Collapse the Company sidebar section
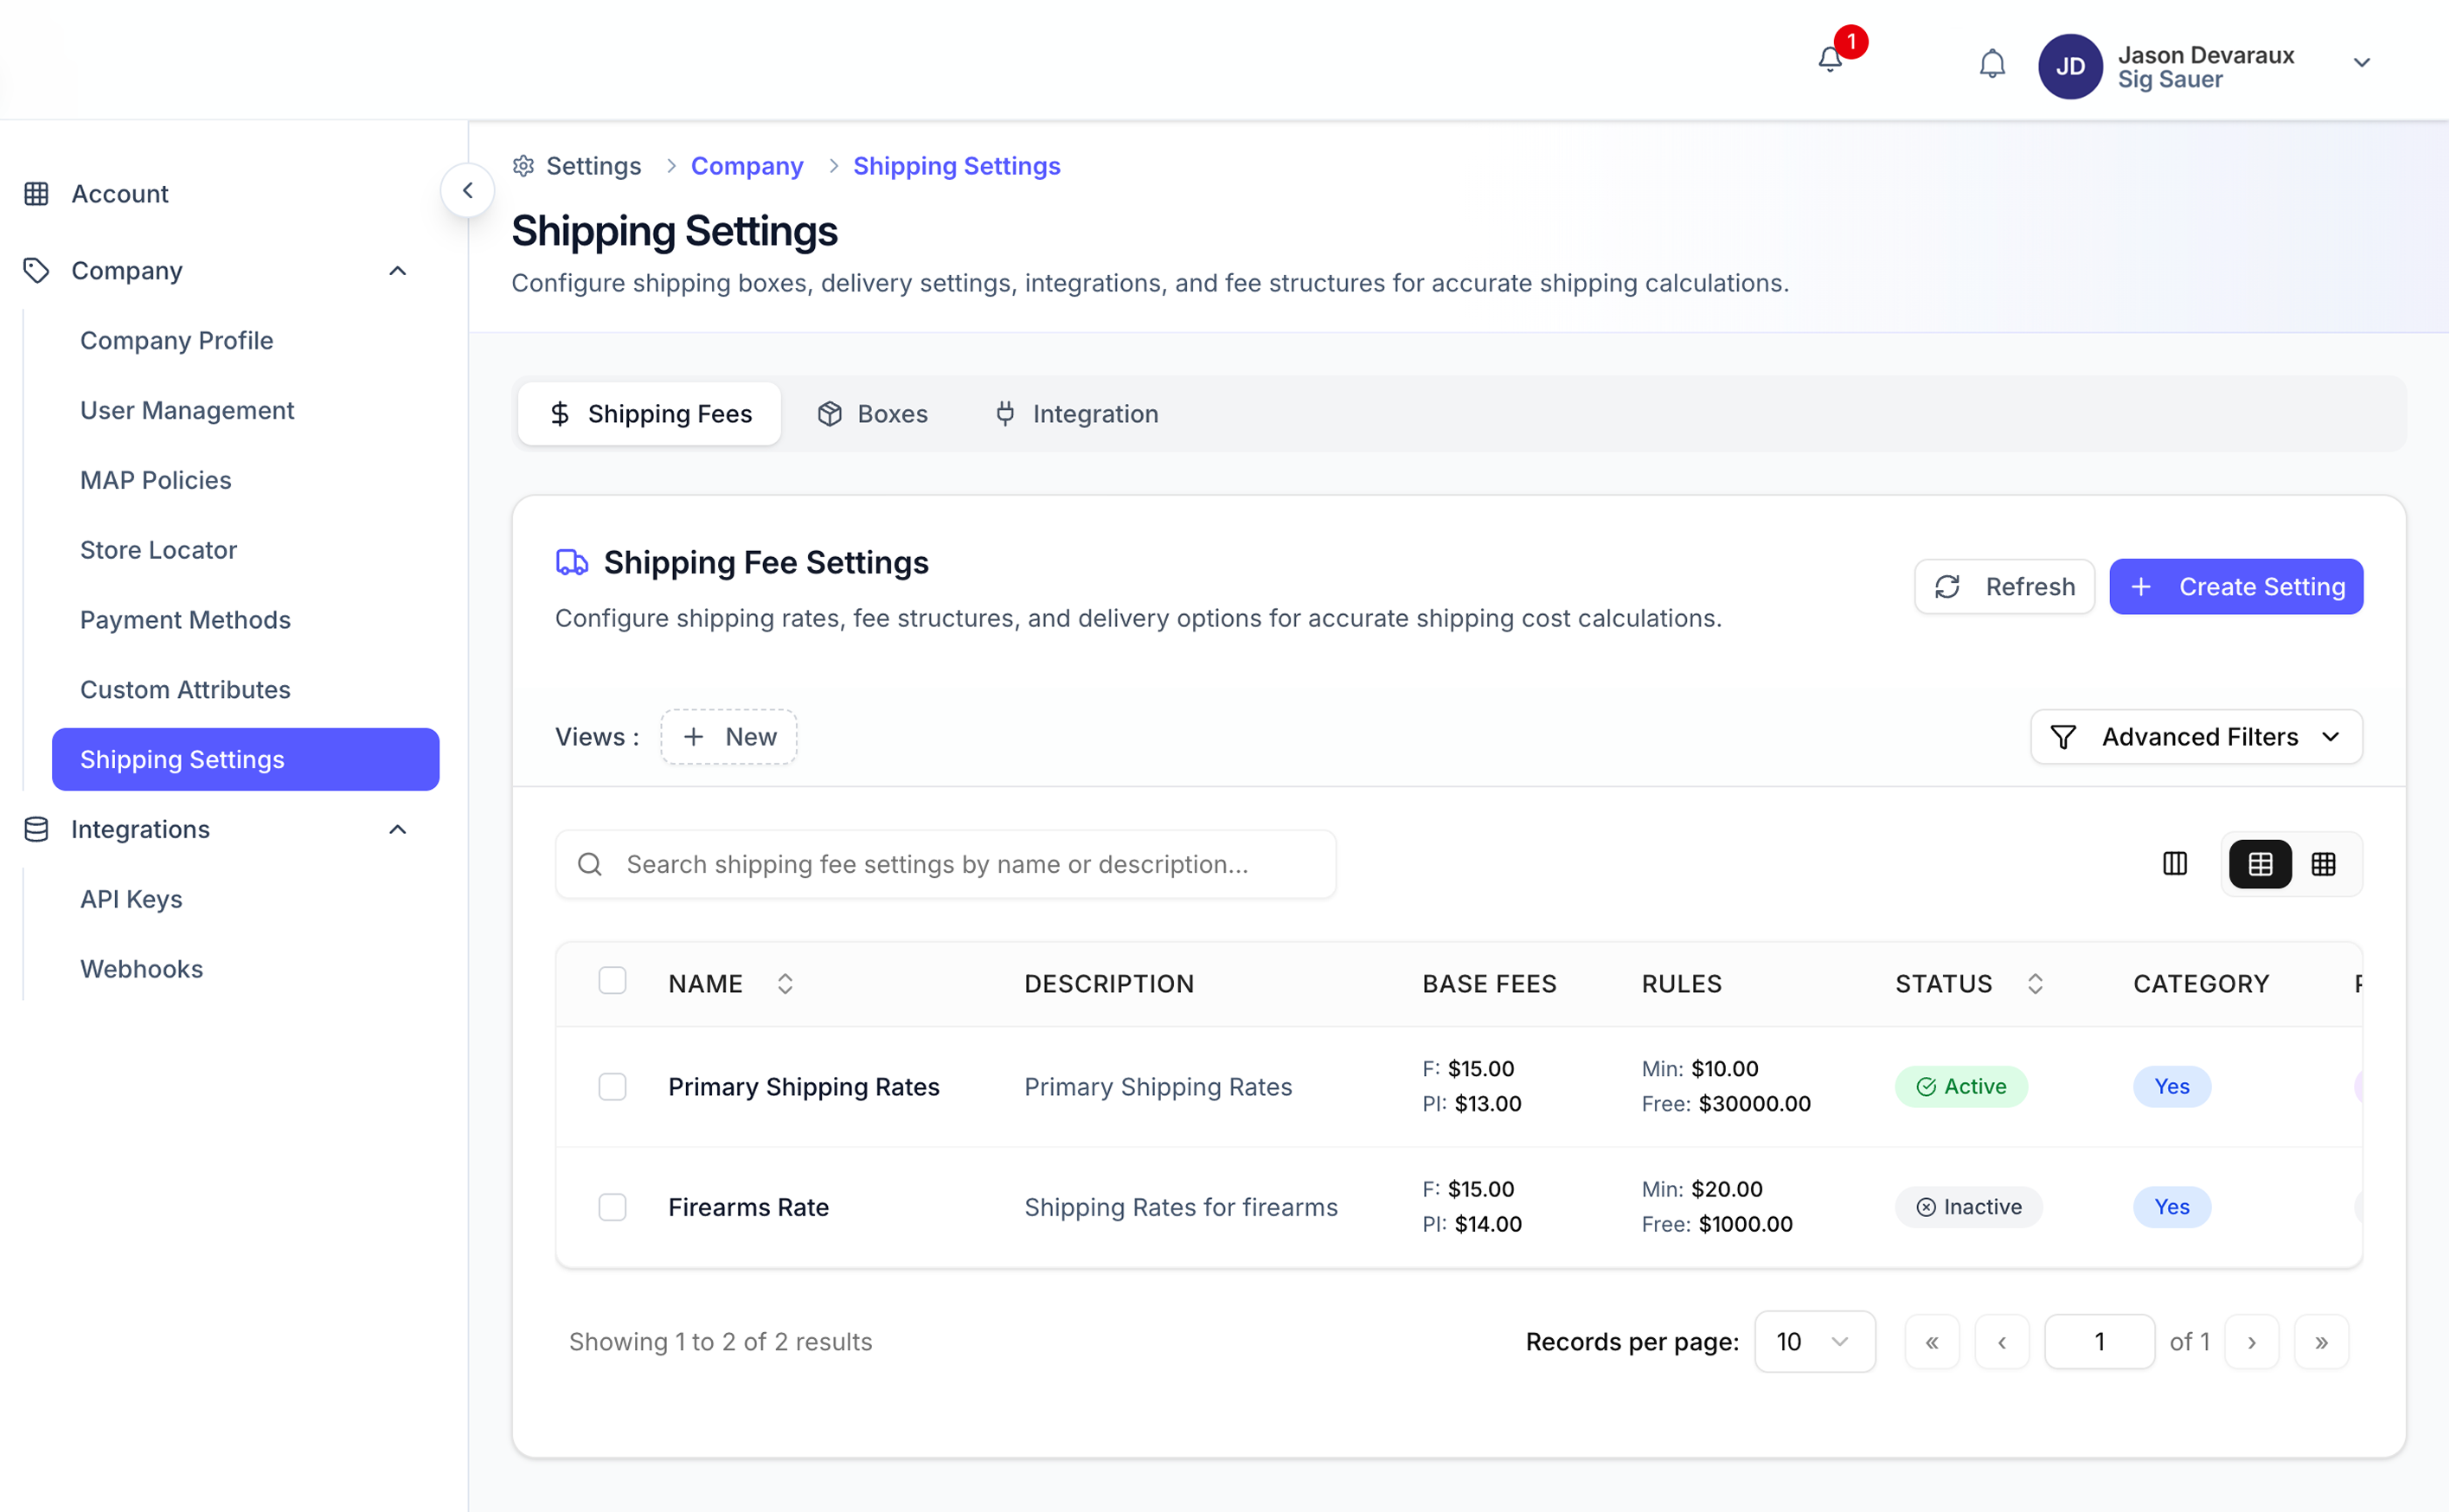Screen dimensions: 2450x1512 click(x=397, y=271)
